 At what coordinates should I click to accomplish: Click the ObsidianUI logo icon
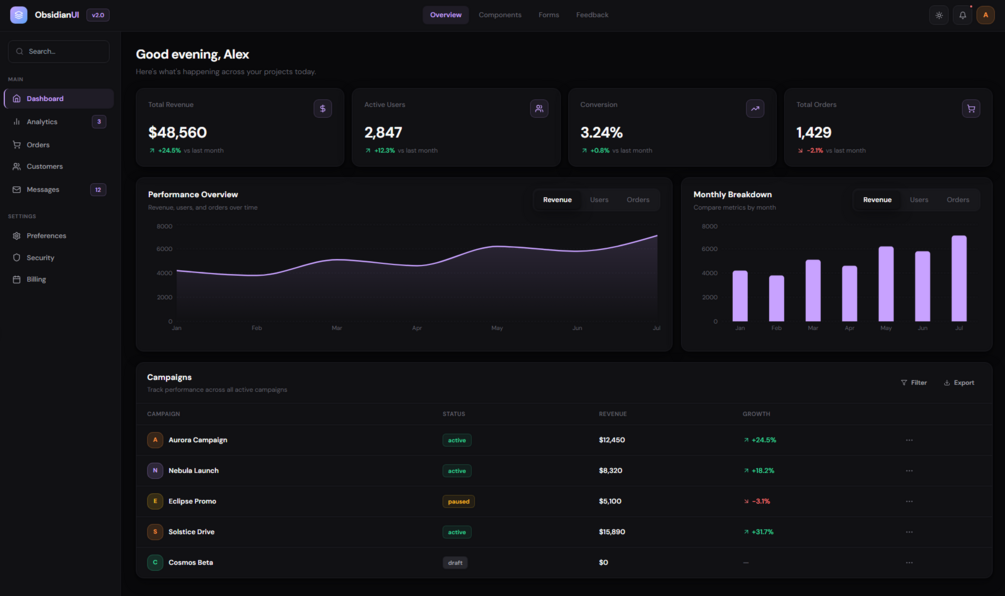pos(19,15)
